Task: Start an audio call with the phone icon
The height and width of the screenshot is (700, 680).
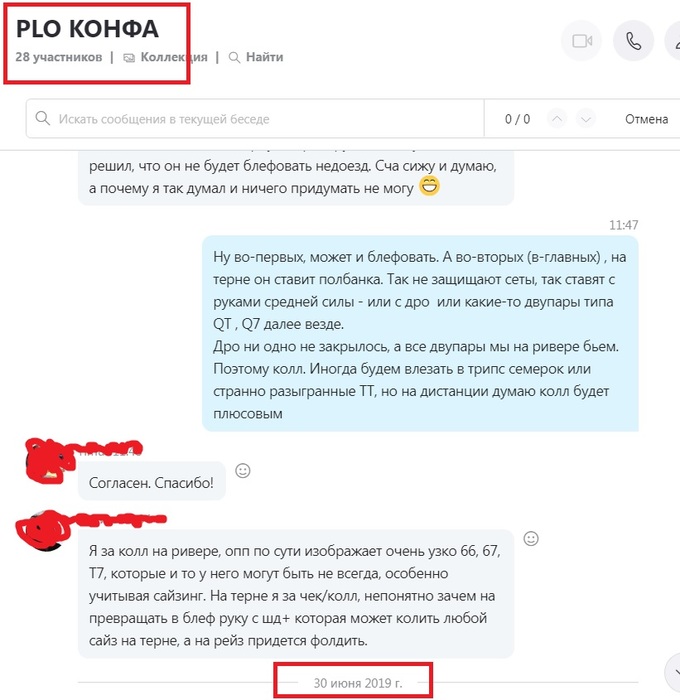Action: coord(634,41)
